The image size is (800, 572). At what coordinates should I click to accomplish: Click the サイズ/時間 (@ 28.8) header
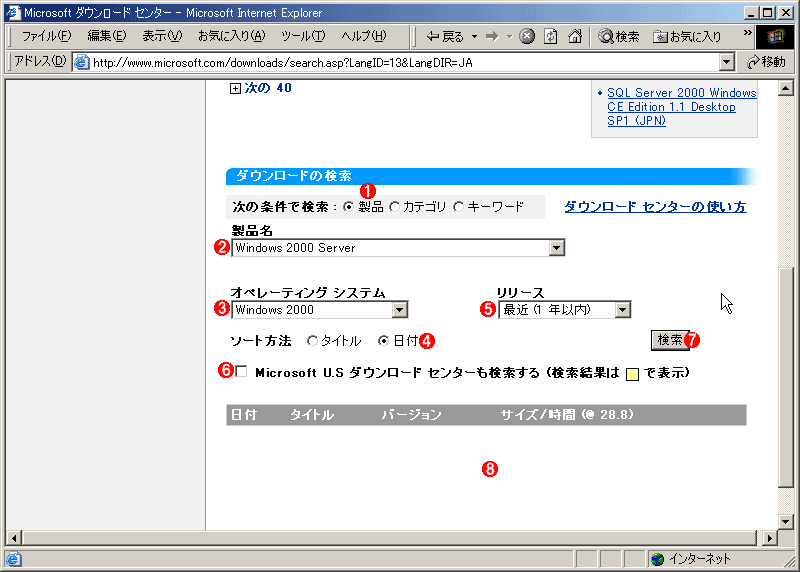pos(566,415)
